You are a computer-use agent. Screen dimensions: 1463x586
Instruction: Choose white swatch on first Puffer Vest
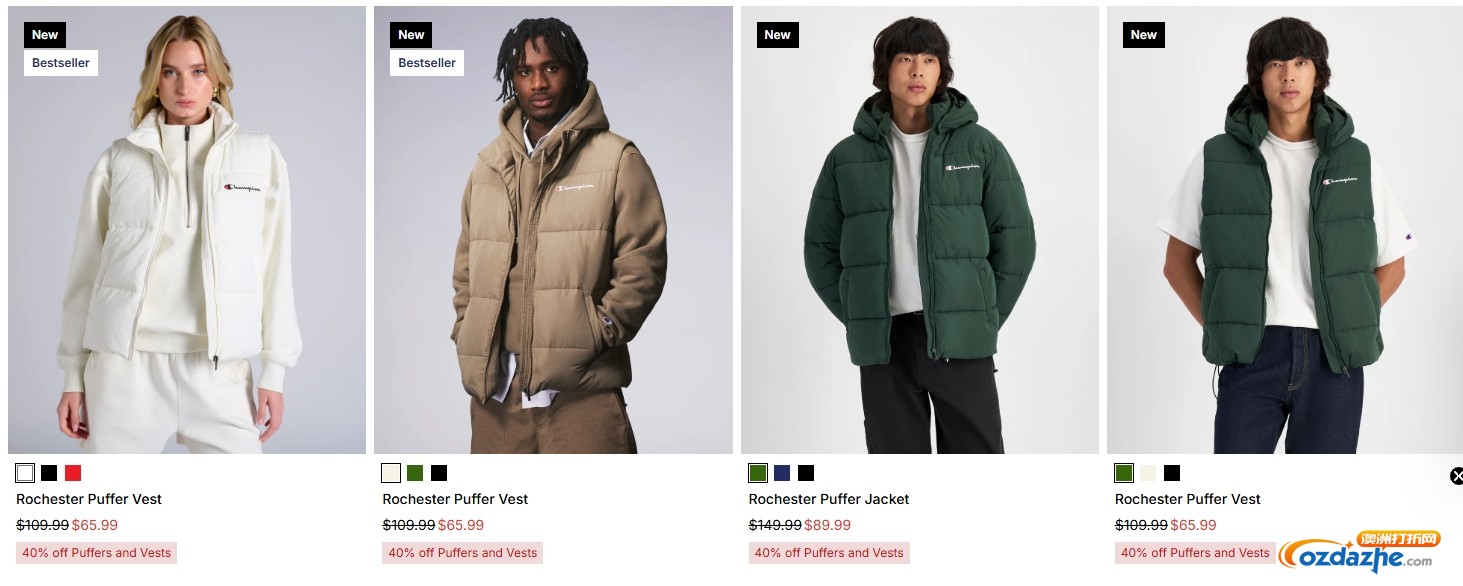(x=25, y=473)
